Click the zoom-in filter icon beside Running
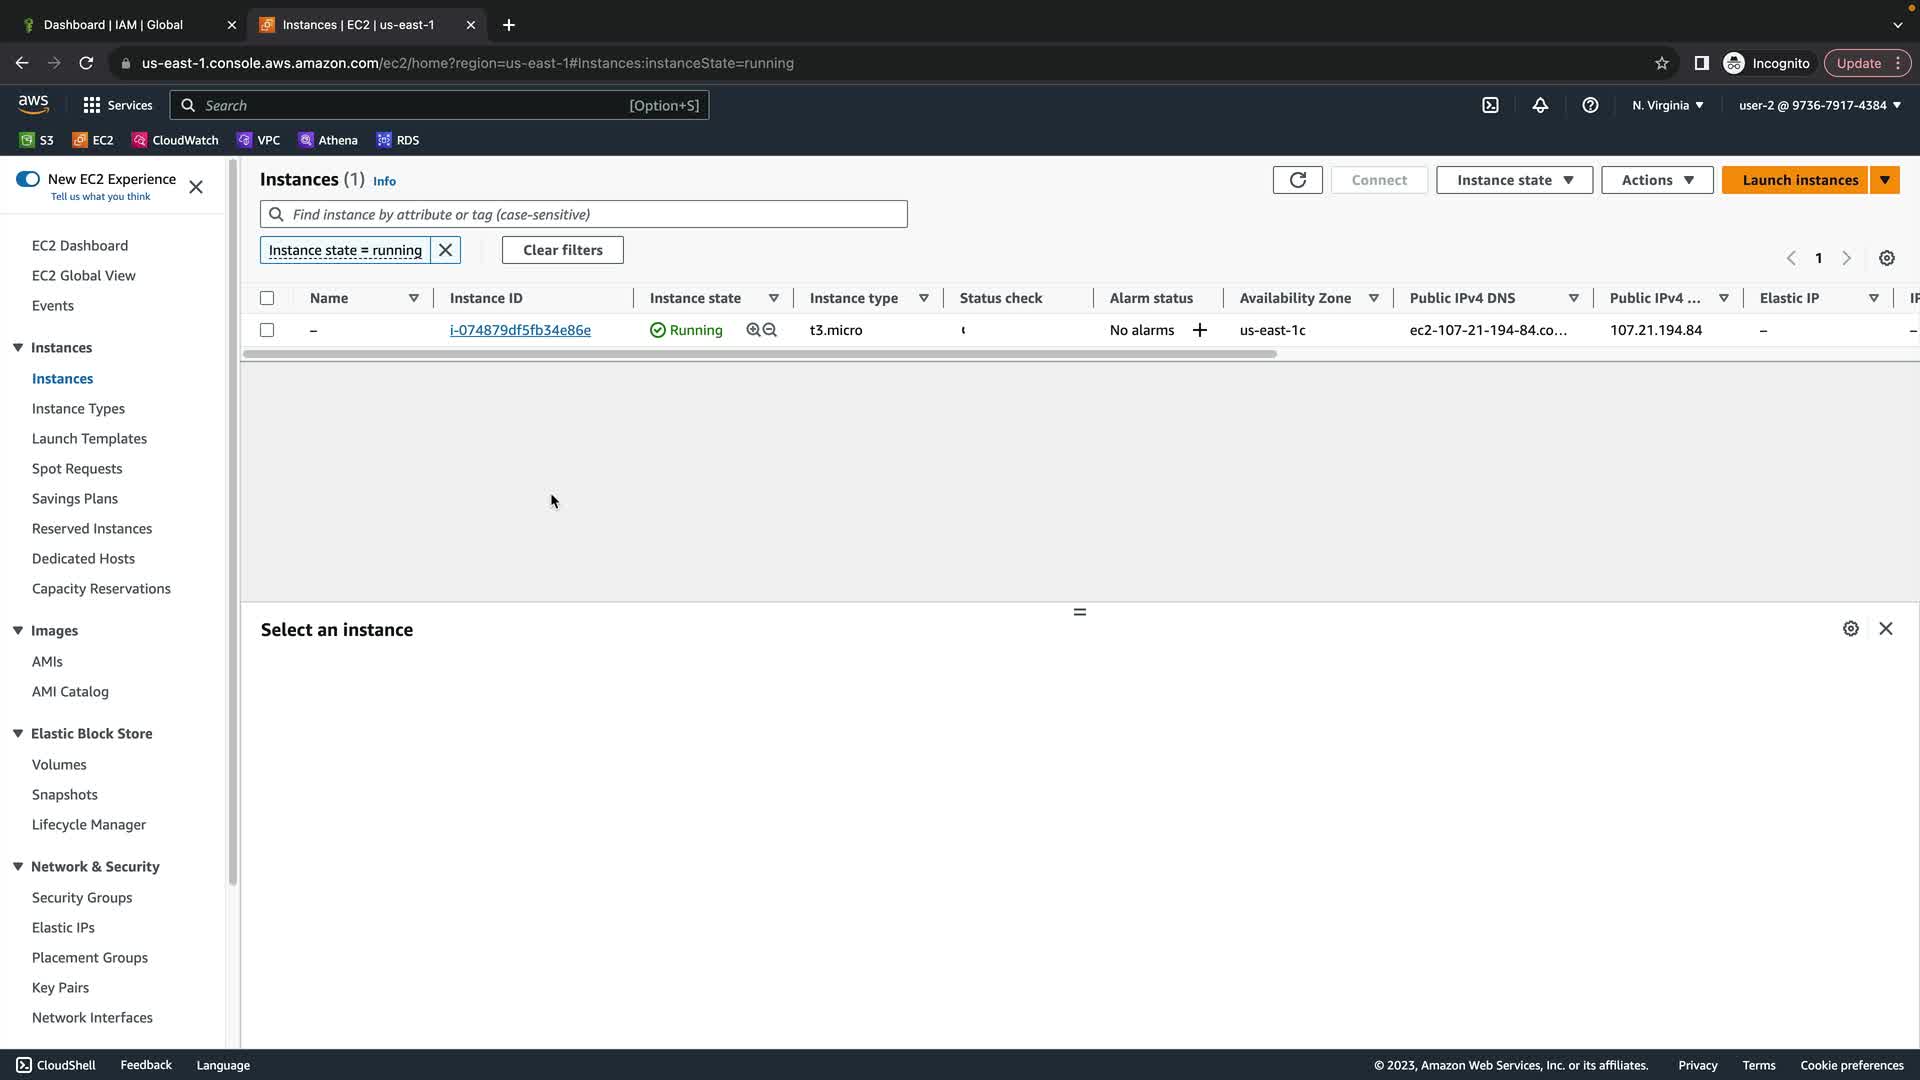Image resolution: width=1920 pixels, height=1080 pixels. tap(753, 330)
